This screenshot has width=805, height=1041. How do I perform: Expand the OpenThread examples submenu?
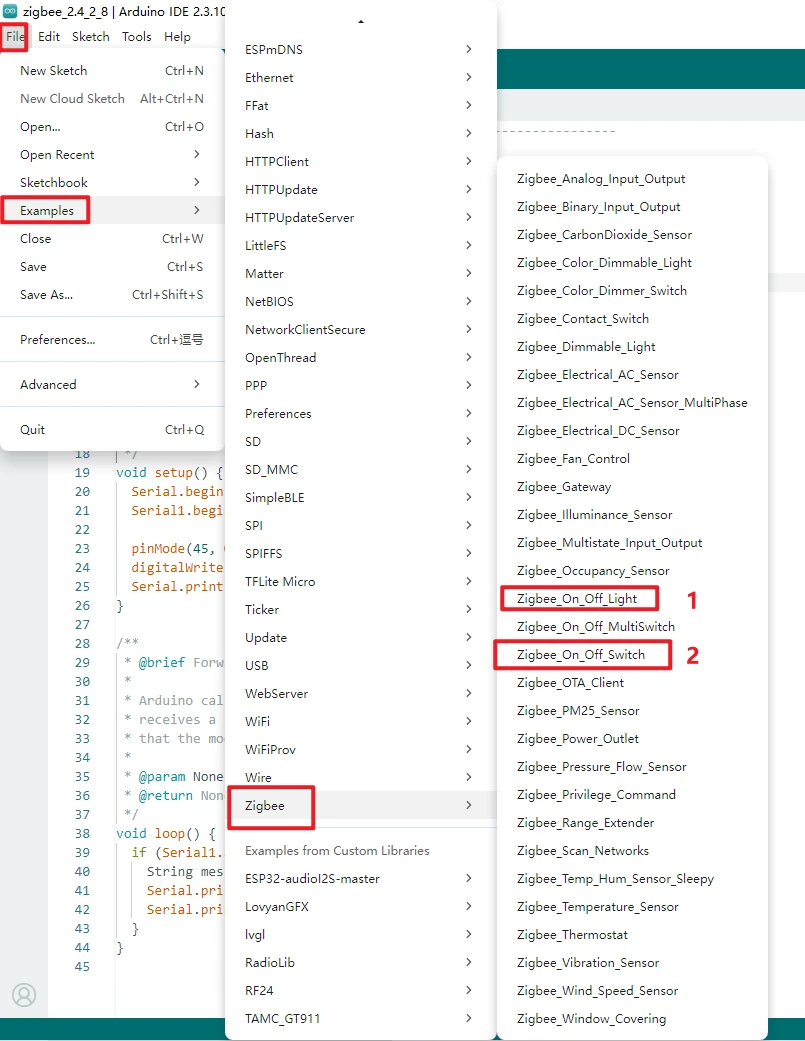[360, 357]
